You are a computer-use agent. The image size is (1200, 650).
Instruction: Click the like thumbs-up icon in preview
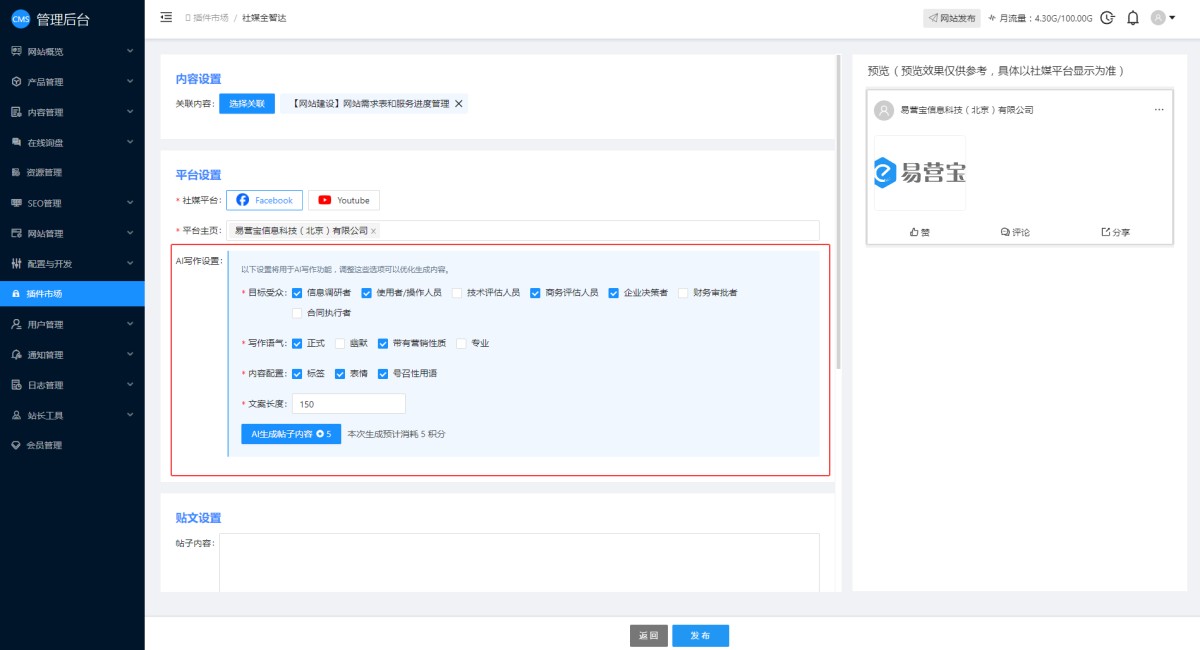[x=914, y=232]
